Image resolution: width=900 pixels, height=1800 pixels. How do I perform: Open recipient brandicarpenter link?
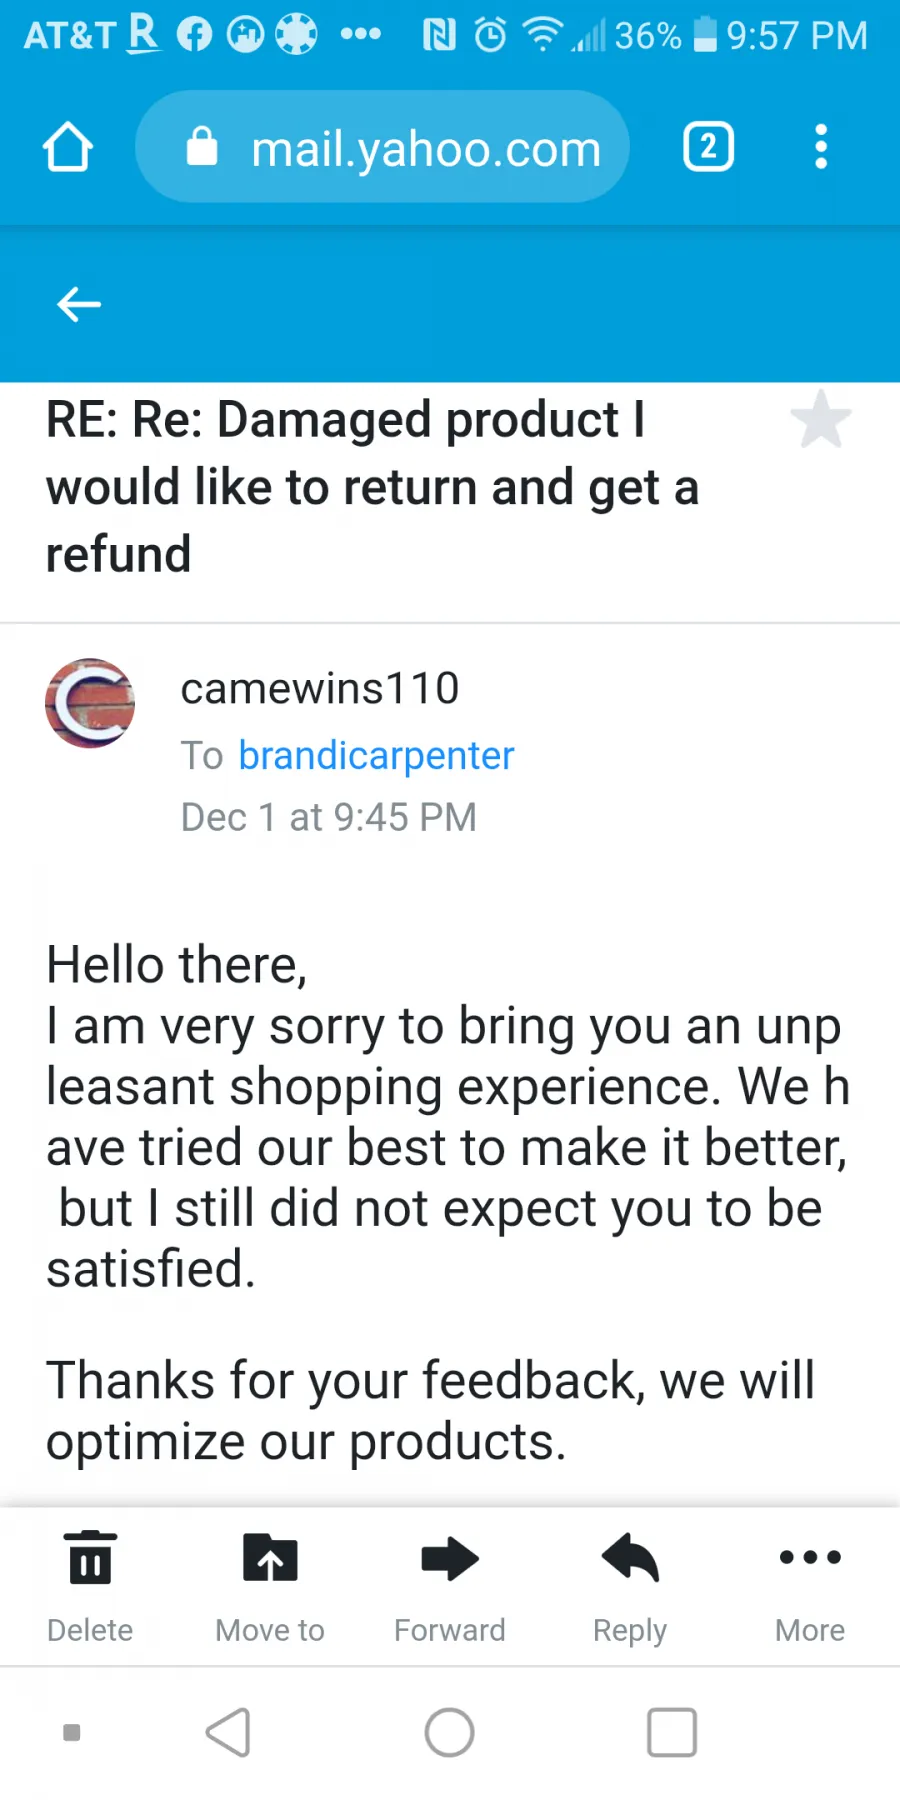point(376,756)
